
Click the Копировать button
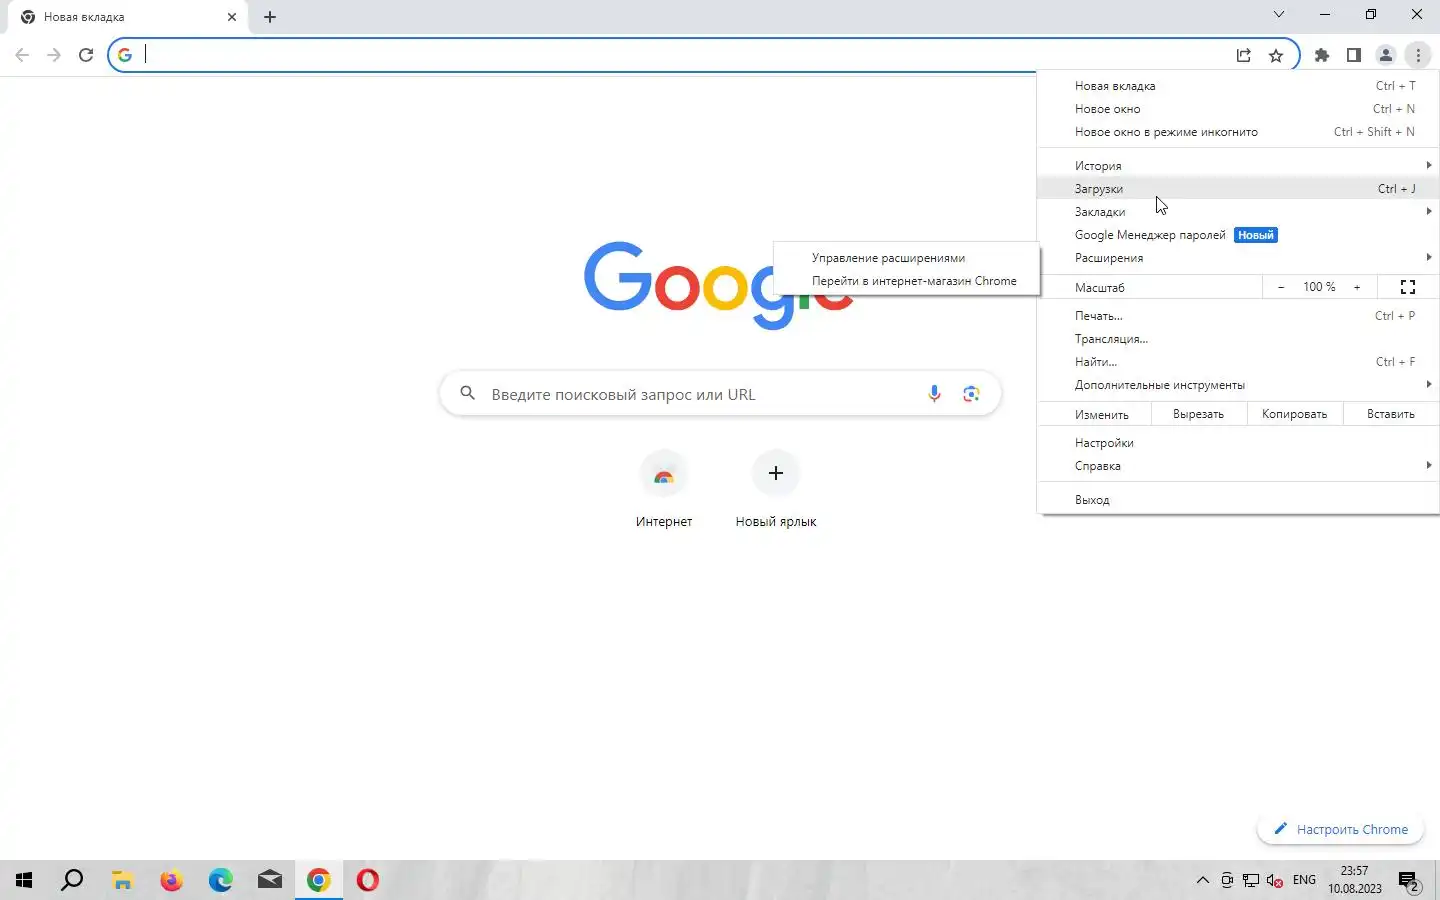1294,414
